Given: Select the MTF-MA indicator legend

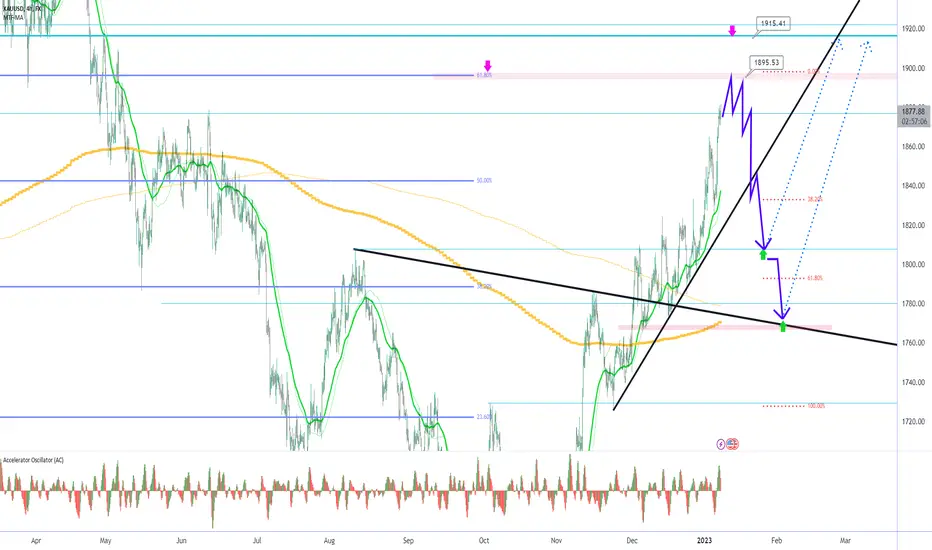Looking at the screenshot, I should pos(14,18).
